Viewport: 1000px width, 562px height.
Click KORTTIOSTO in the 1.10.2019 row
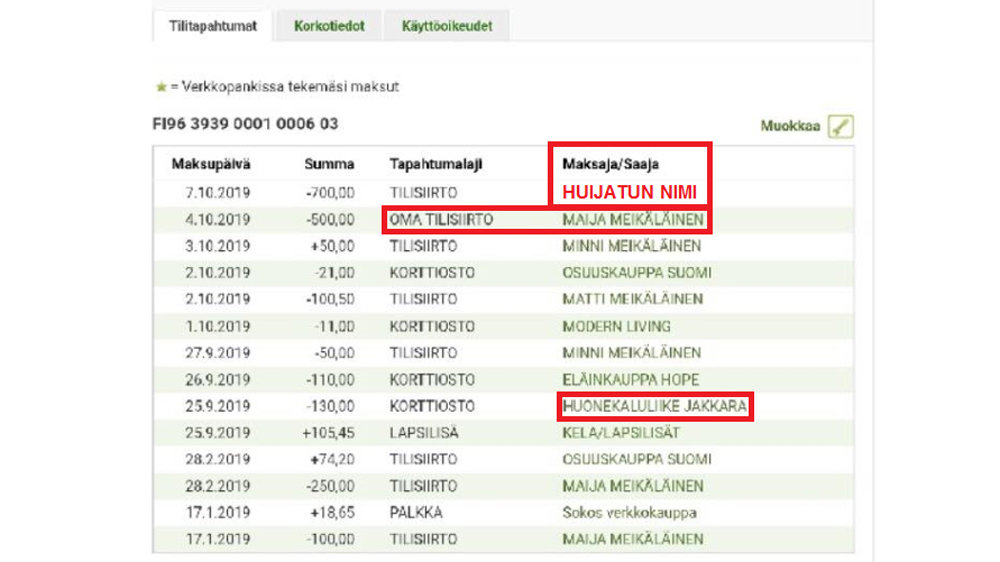coord(432,327)
